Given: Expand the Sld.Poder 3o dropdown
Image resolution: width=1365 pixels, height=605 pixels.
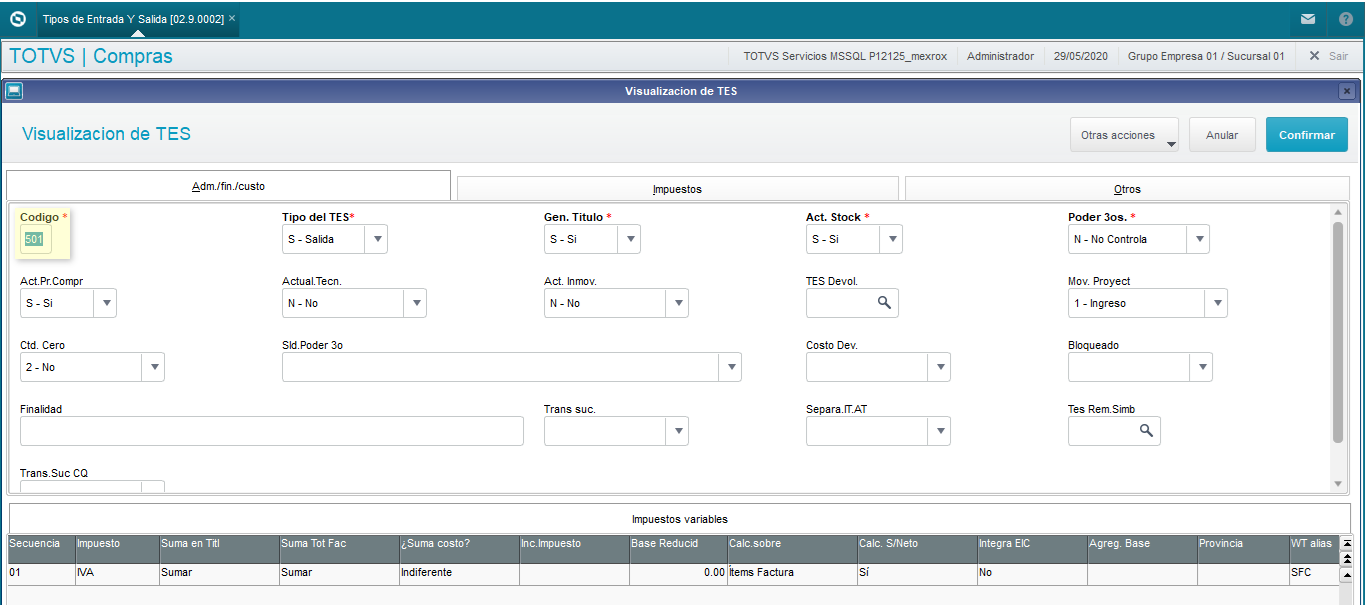Looking at the screenshot, I should (730, 367).
